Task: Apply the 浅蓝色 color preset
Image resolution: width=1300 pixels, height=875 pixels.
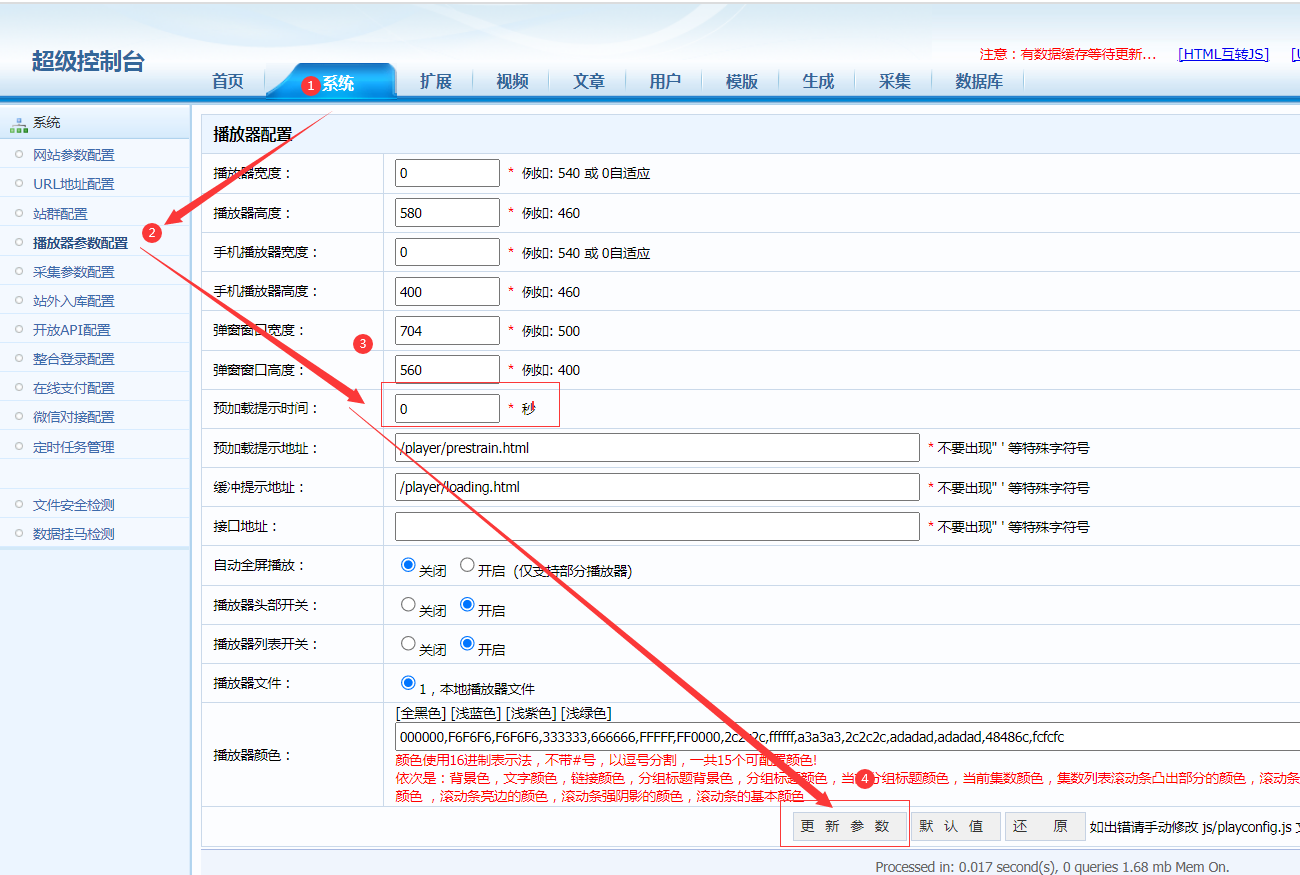Action: coord(476,713)
